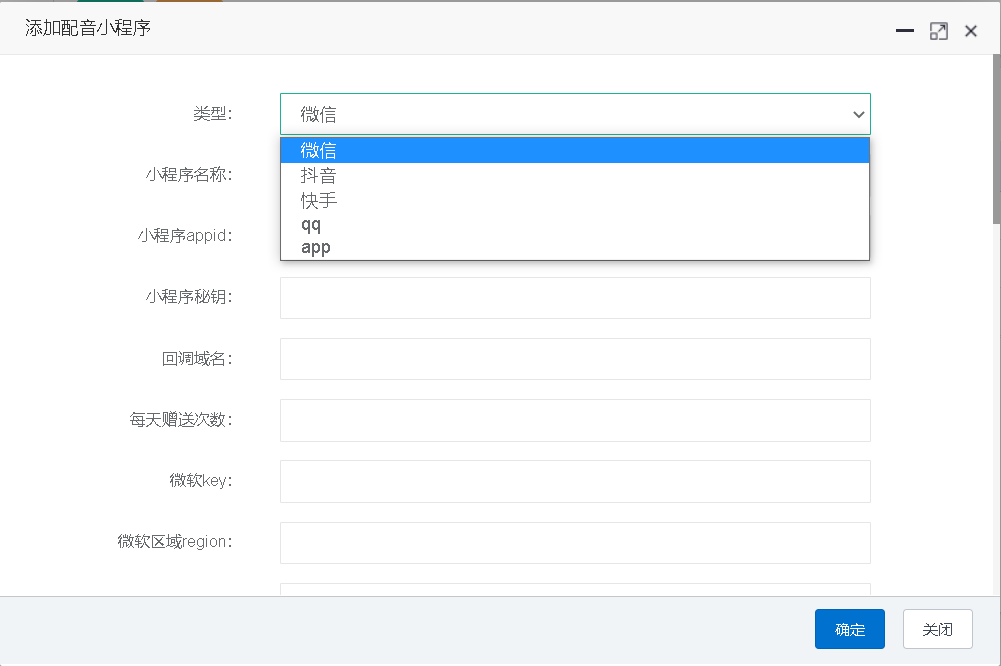Image resolution: width=1001 pixels, height=666 pixels.
Task: Maximize the 添加配音小程序 dialog window
Action: pos(938,31)
